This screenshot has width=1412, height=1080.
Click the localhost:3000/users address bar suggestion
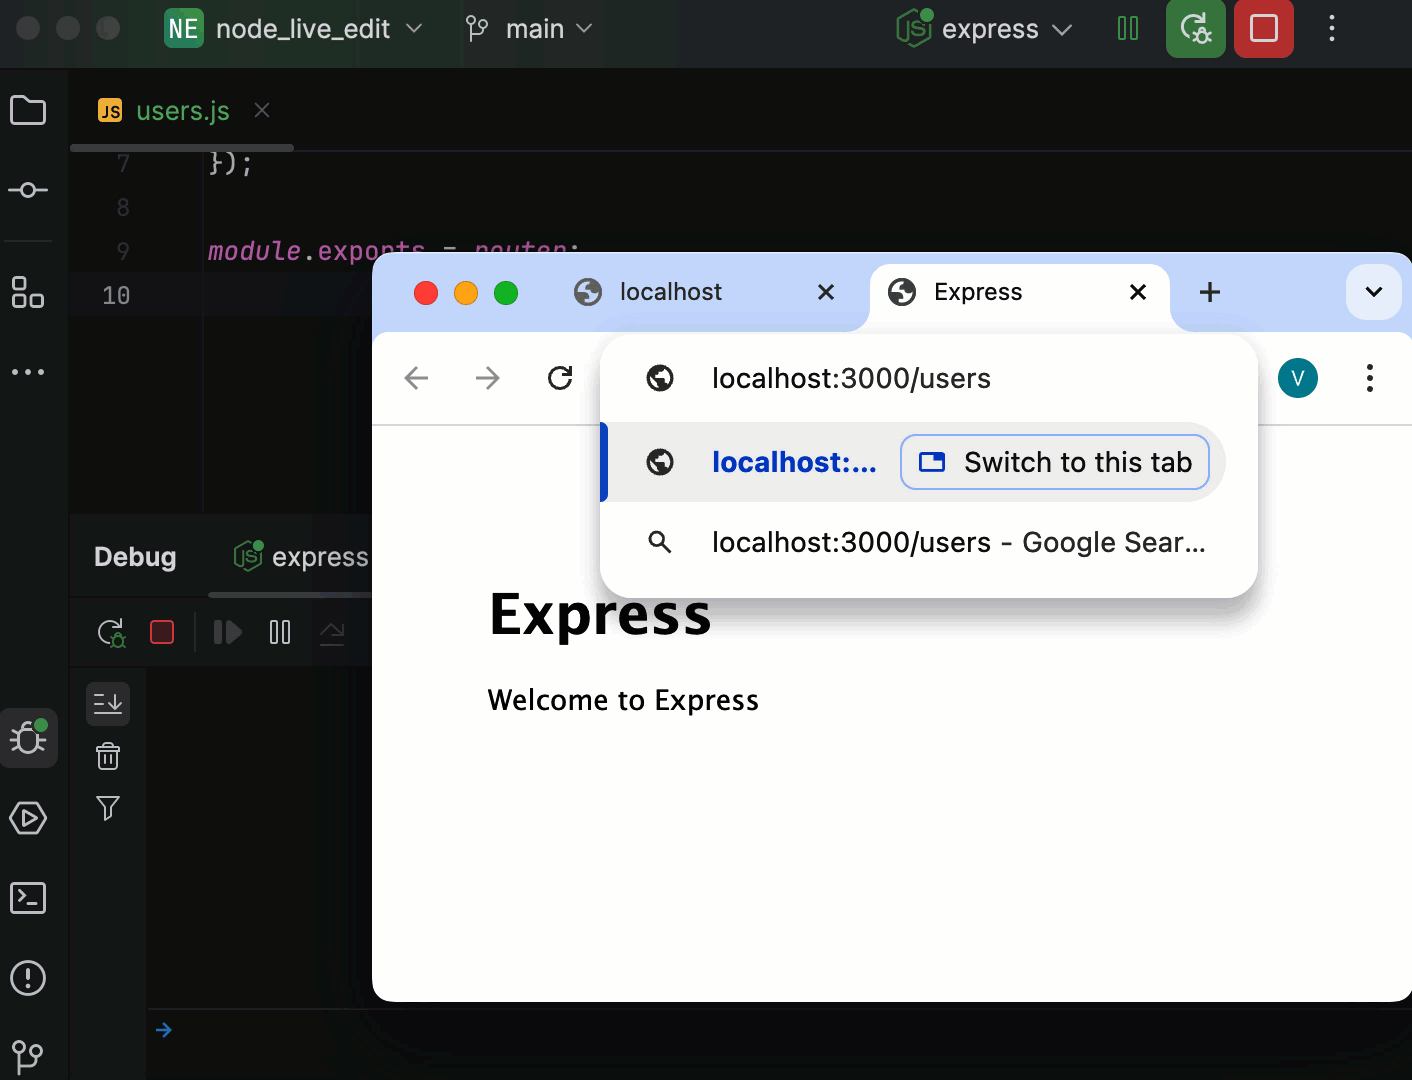(851, 378)
